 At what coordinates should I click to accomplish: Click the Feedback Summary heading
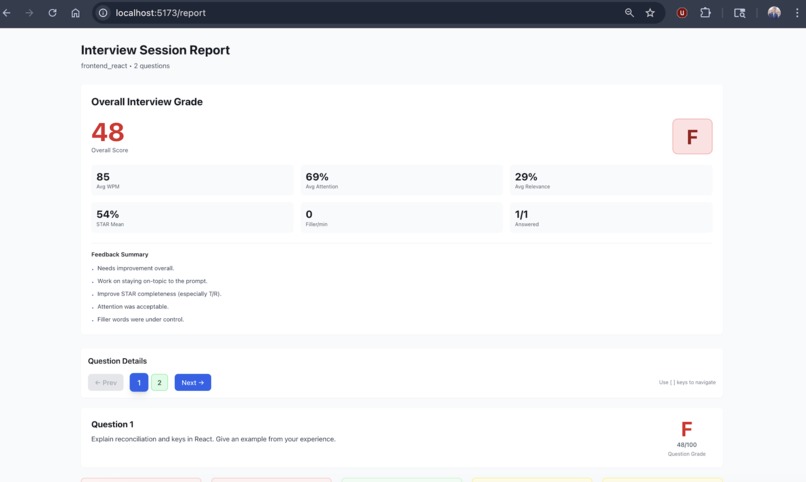pos(119,254)
